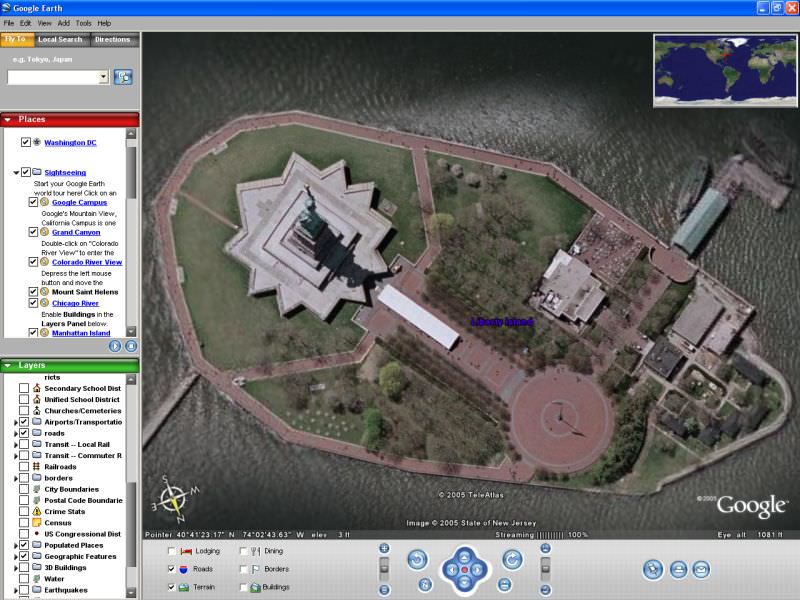
Task: Zoom out with the minus button below zoom slider
Action: tap(384, 590)
